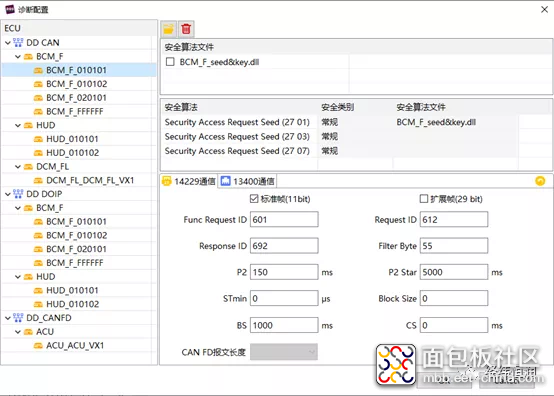Collapse the DCM_FL node
Image resolution: width=554 pixels, height=396 pixels.
point(18,167)
